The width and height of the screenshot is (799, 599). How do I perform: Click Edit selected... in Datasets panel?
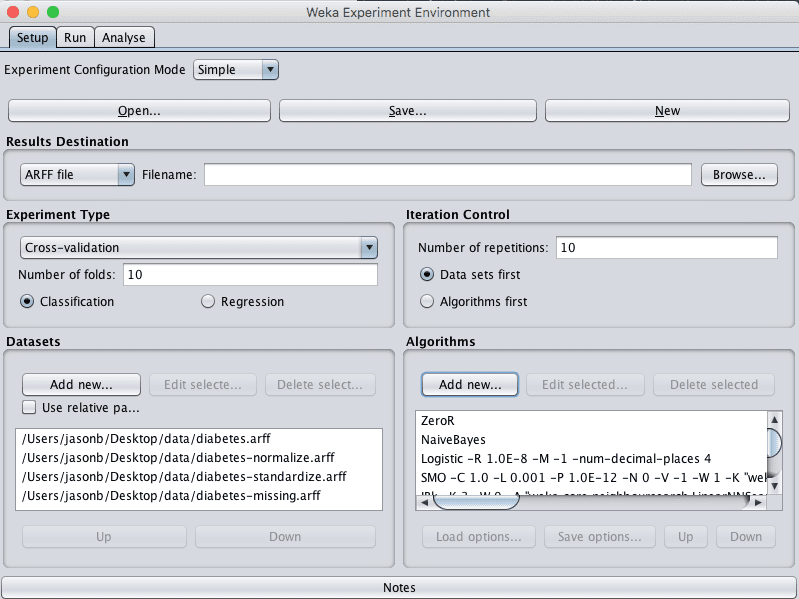tap(203, 385)
